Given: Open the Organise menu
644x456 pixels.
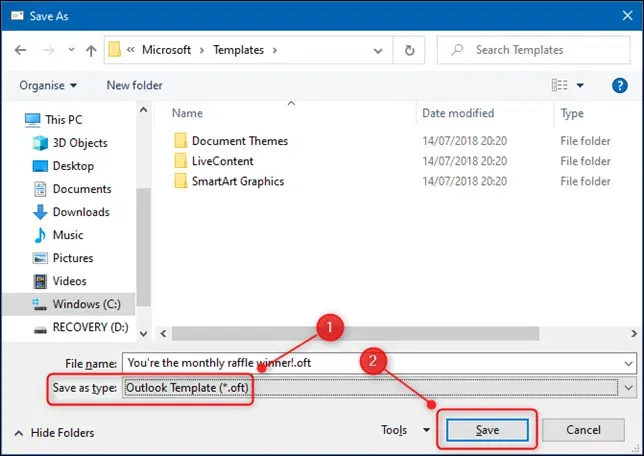Looking at the screenshot, I should pyautogui.click(x=47, y=86).
